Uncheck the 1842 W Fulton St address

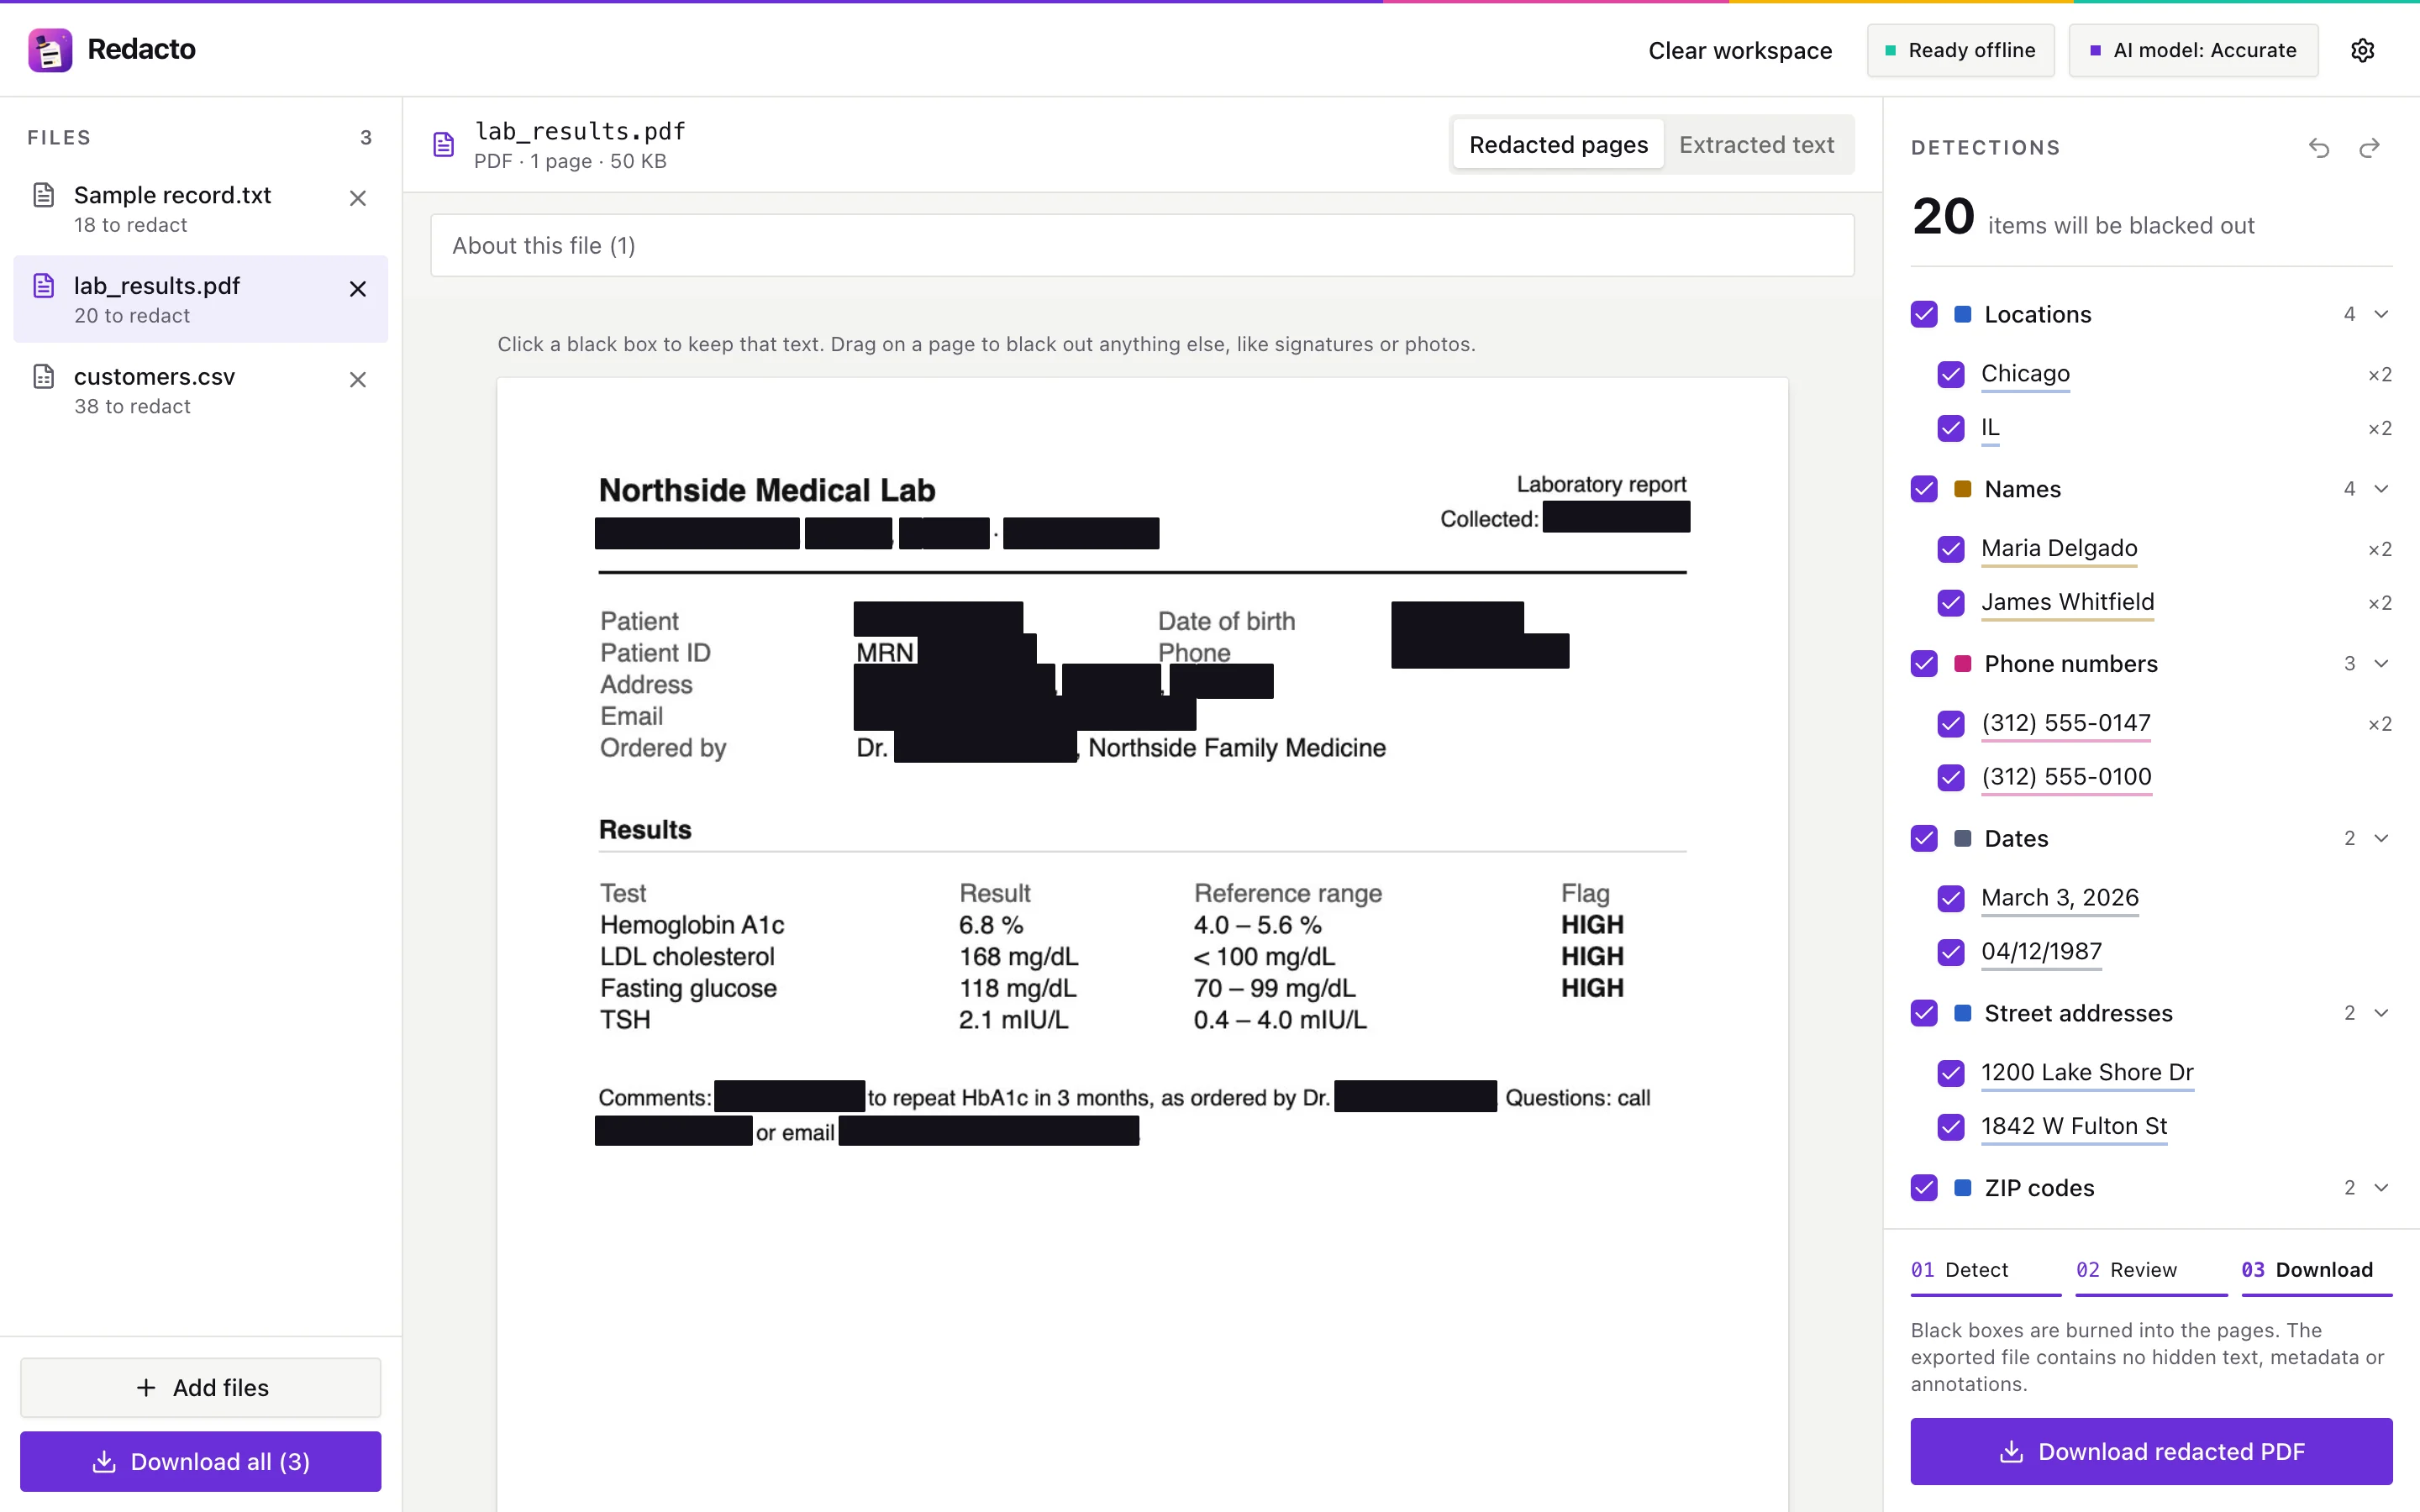pos(1951,1127)
